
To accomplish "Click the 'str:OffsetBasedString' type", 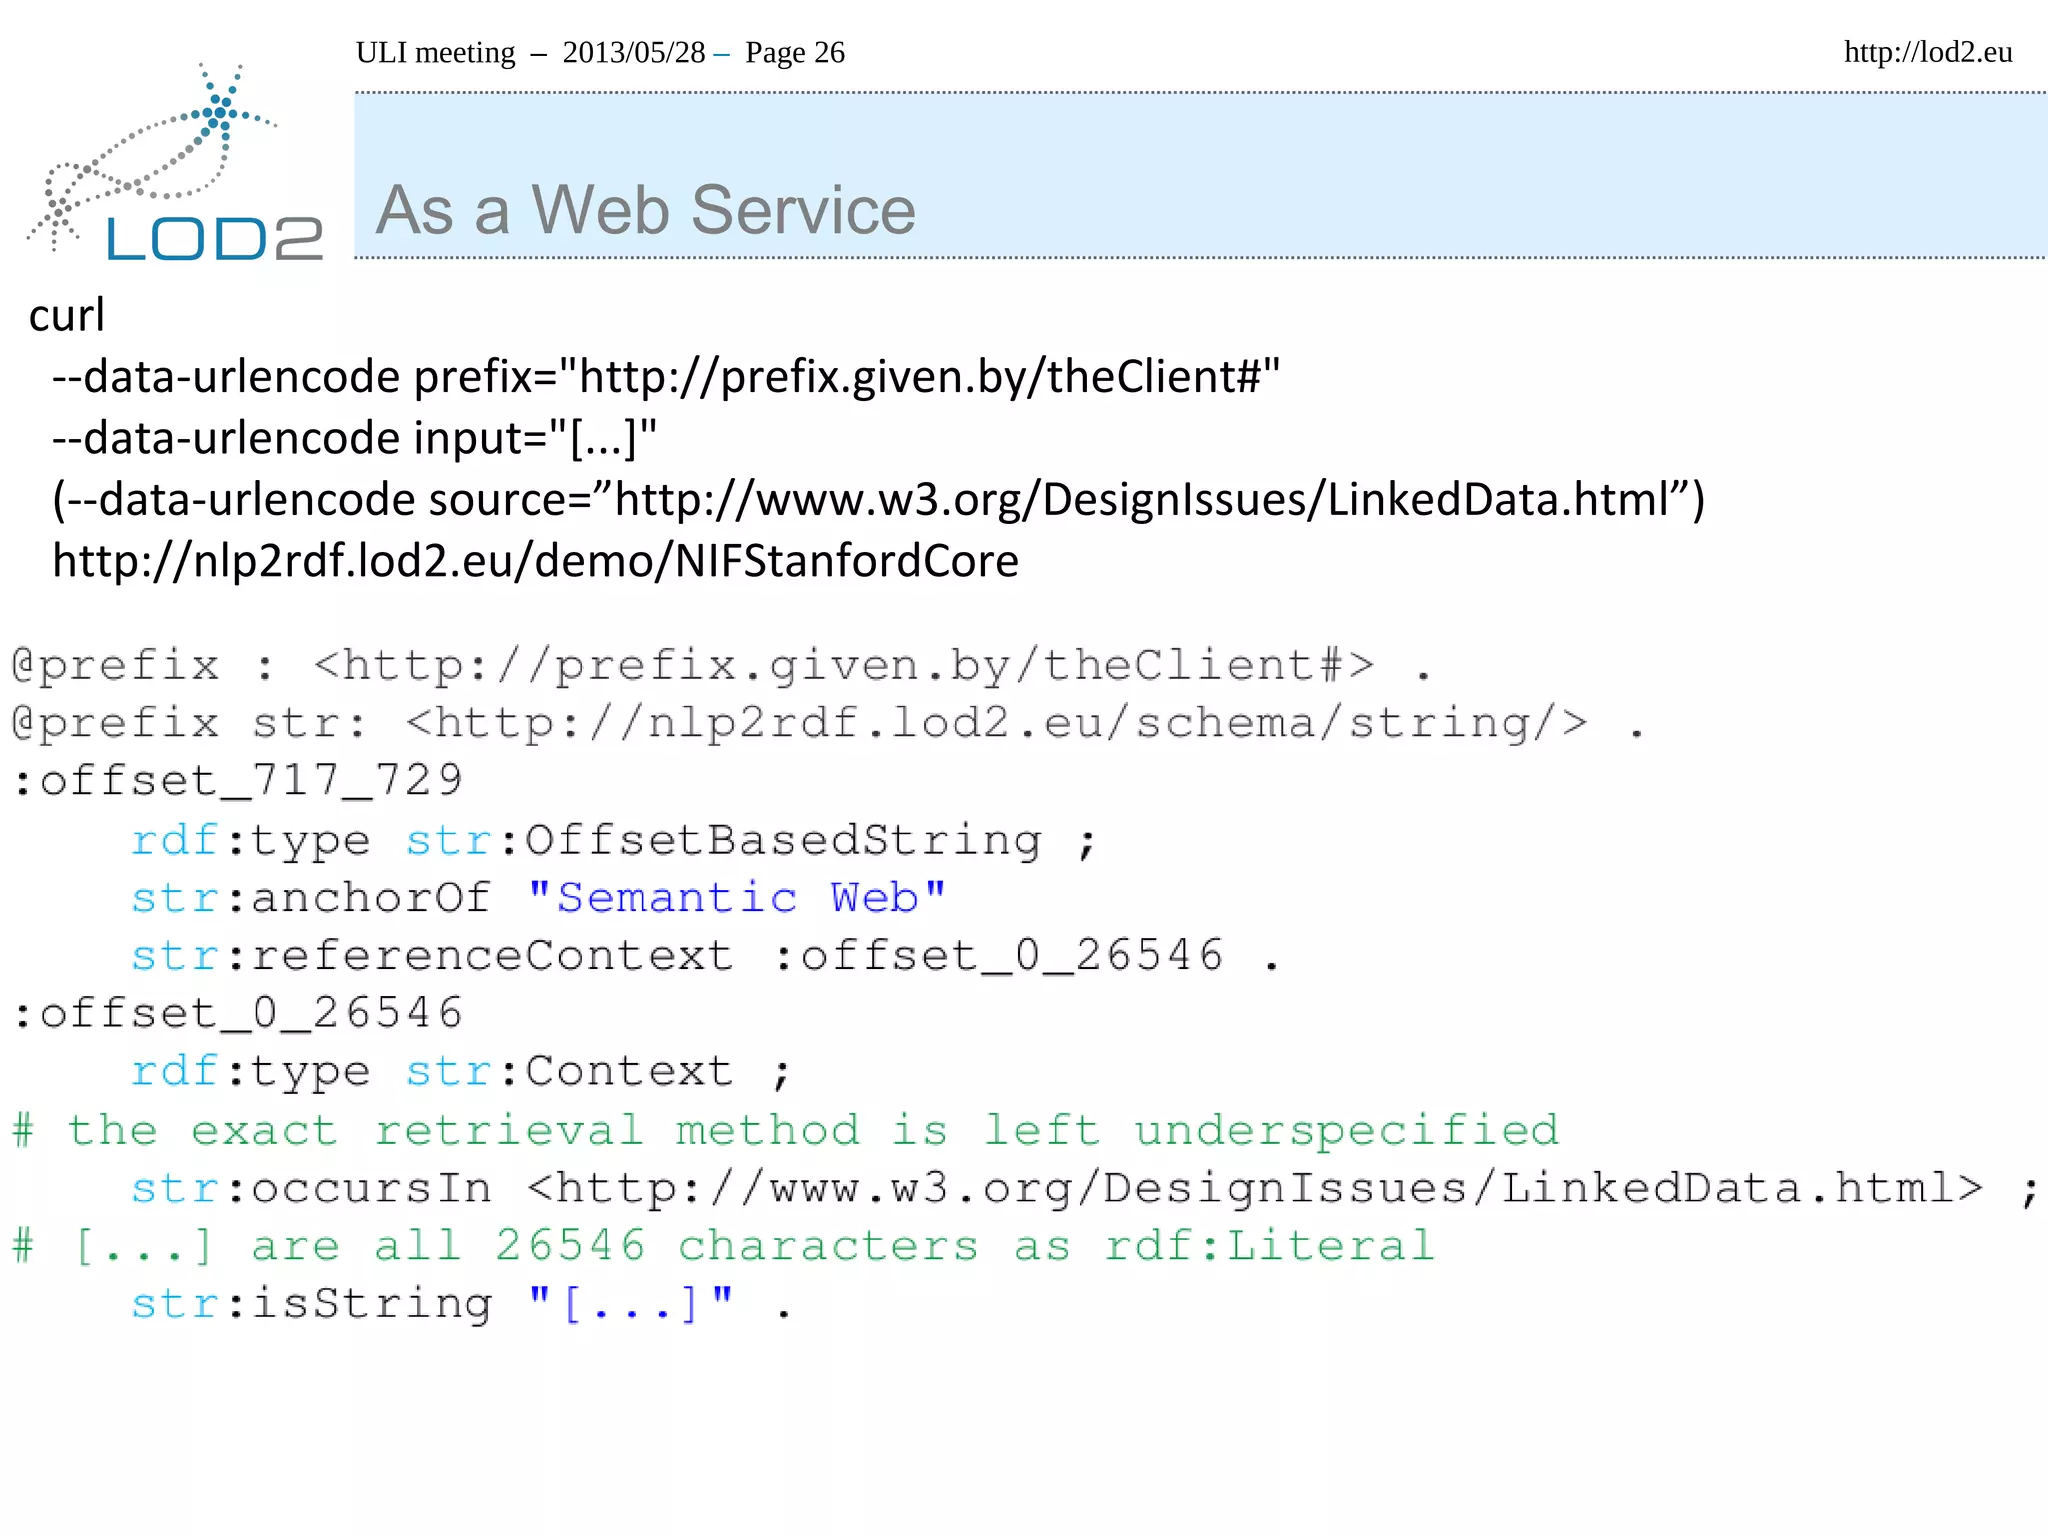I will click(x=723, y=840).
